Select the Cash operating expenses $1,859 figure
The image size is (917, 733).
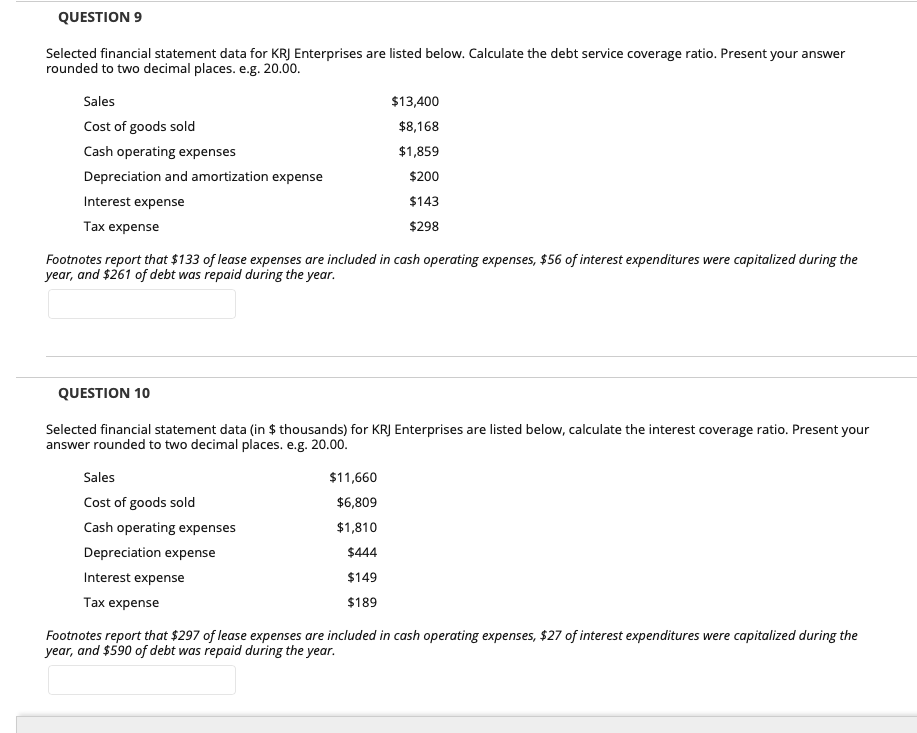(x=418, y=151)
